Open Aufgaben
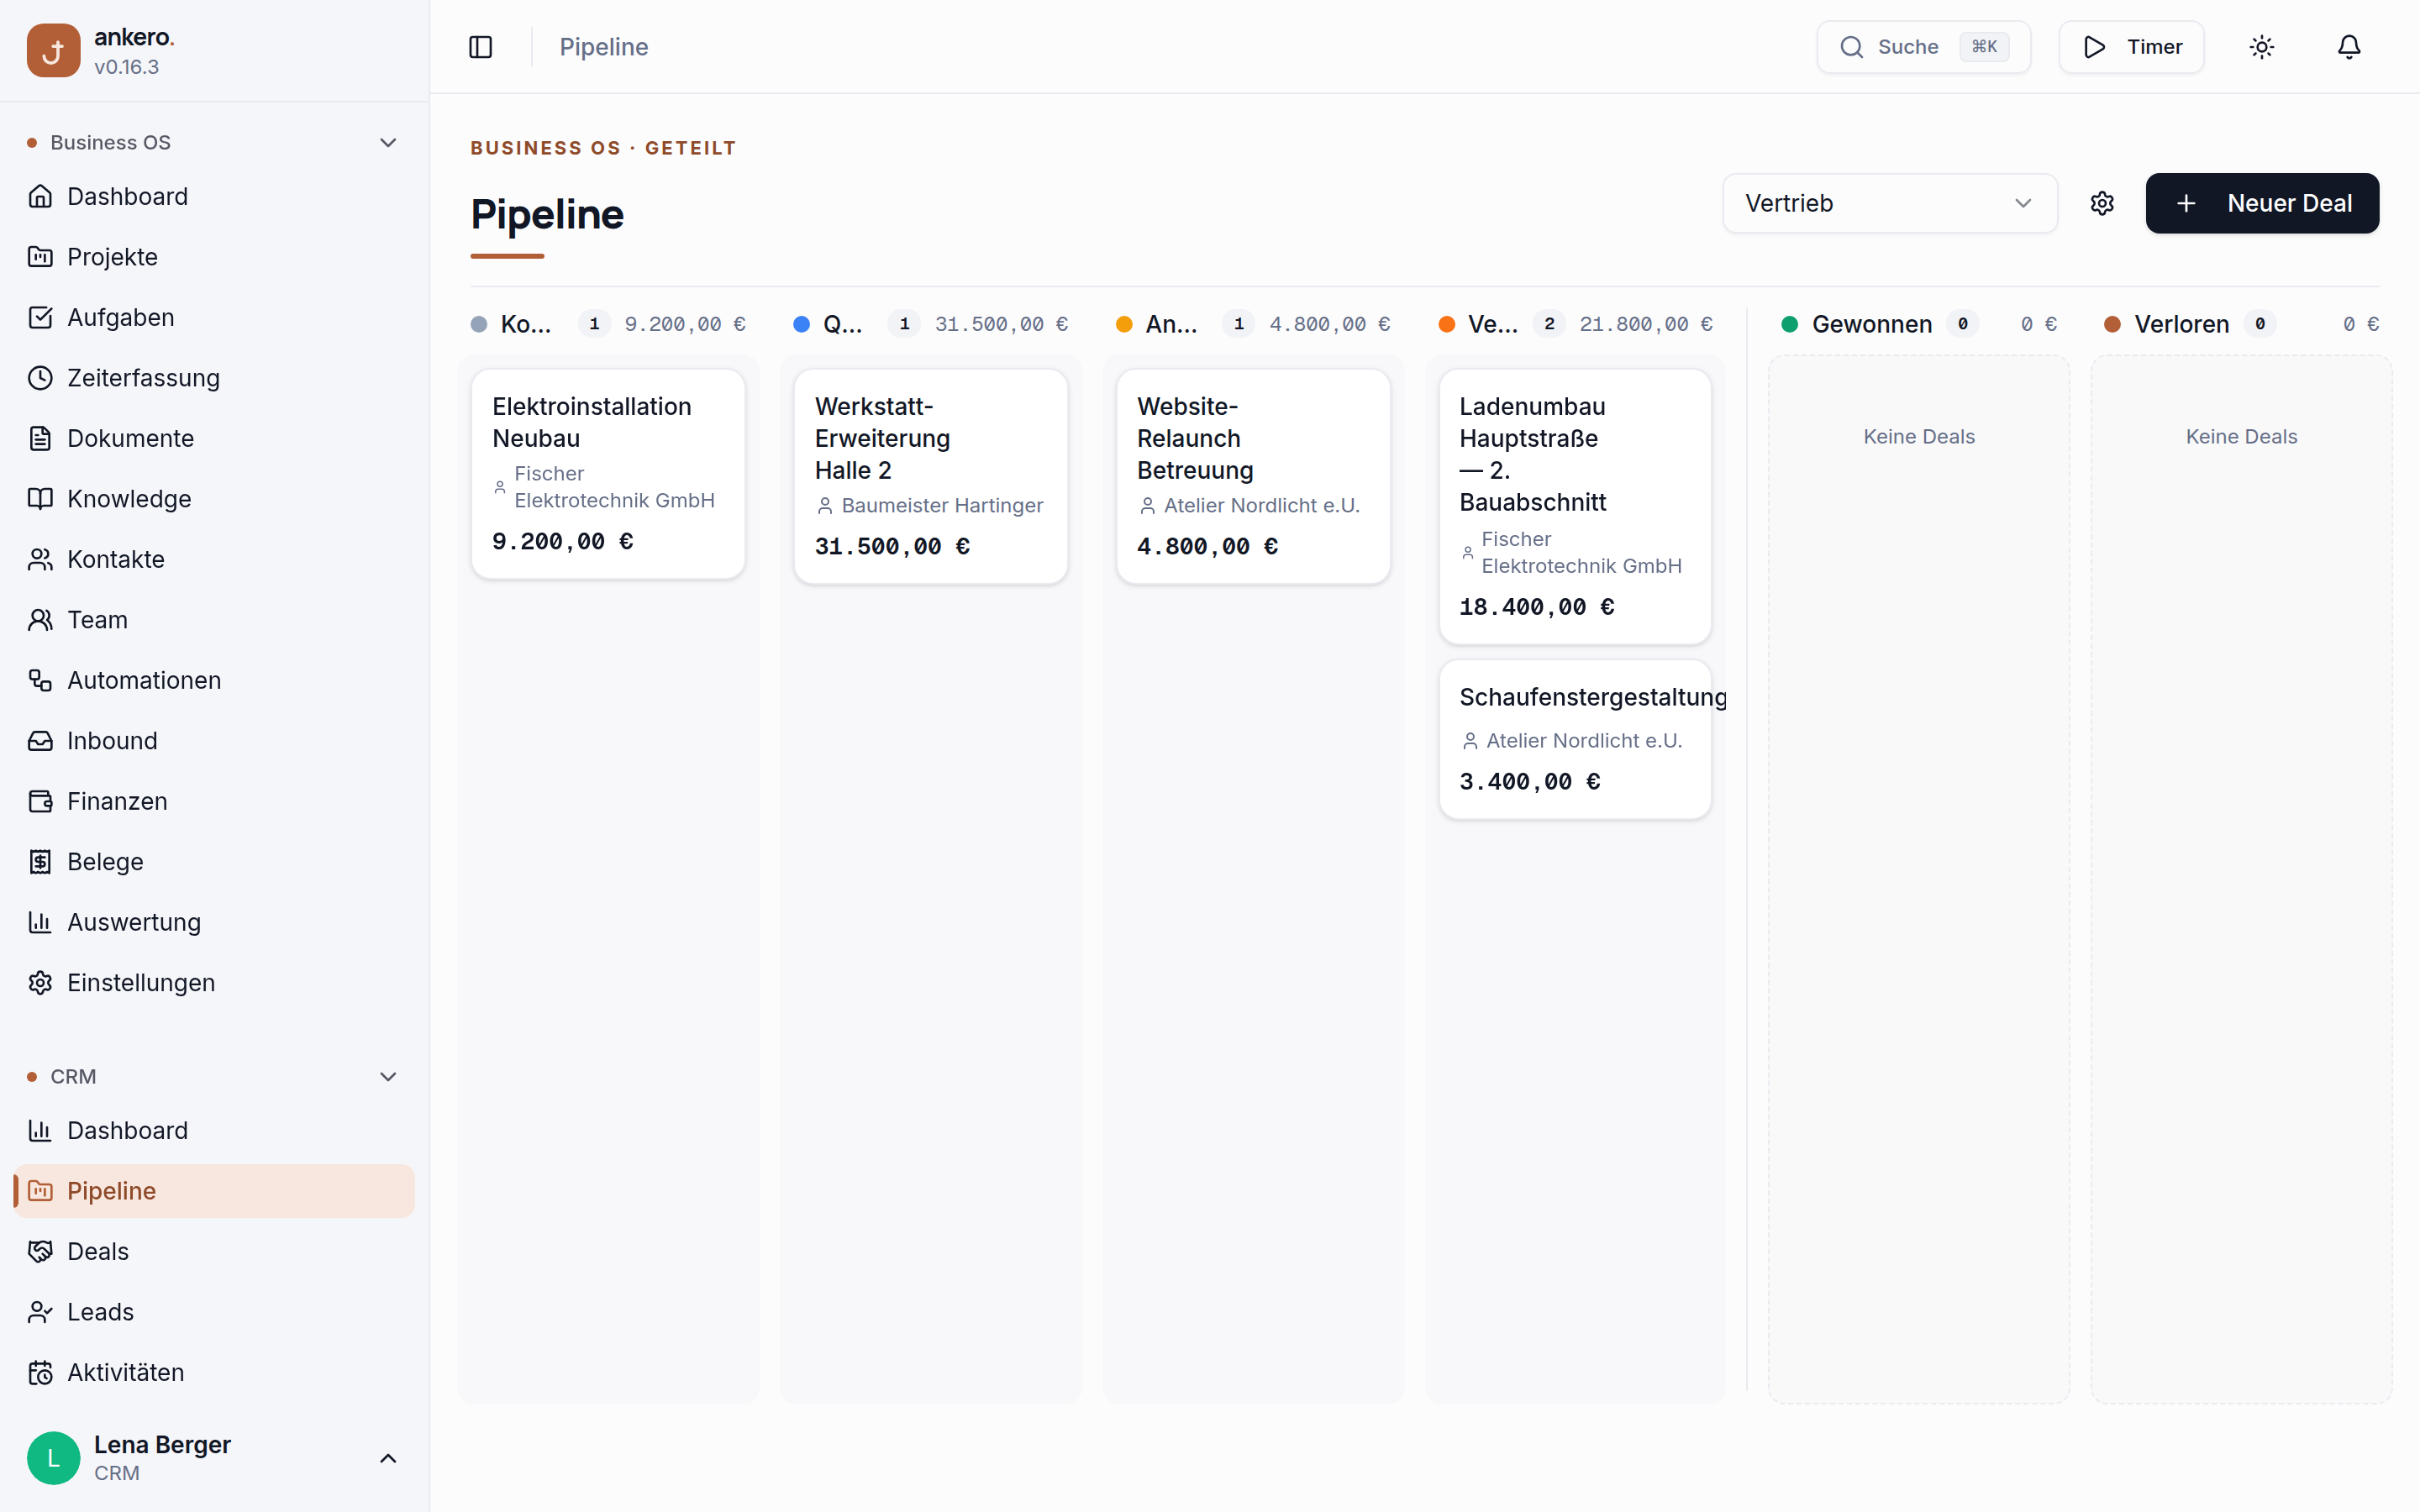The height and width of the screenshot is (1512, 2420). [214, 318]
